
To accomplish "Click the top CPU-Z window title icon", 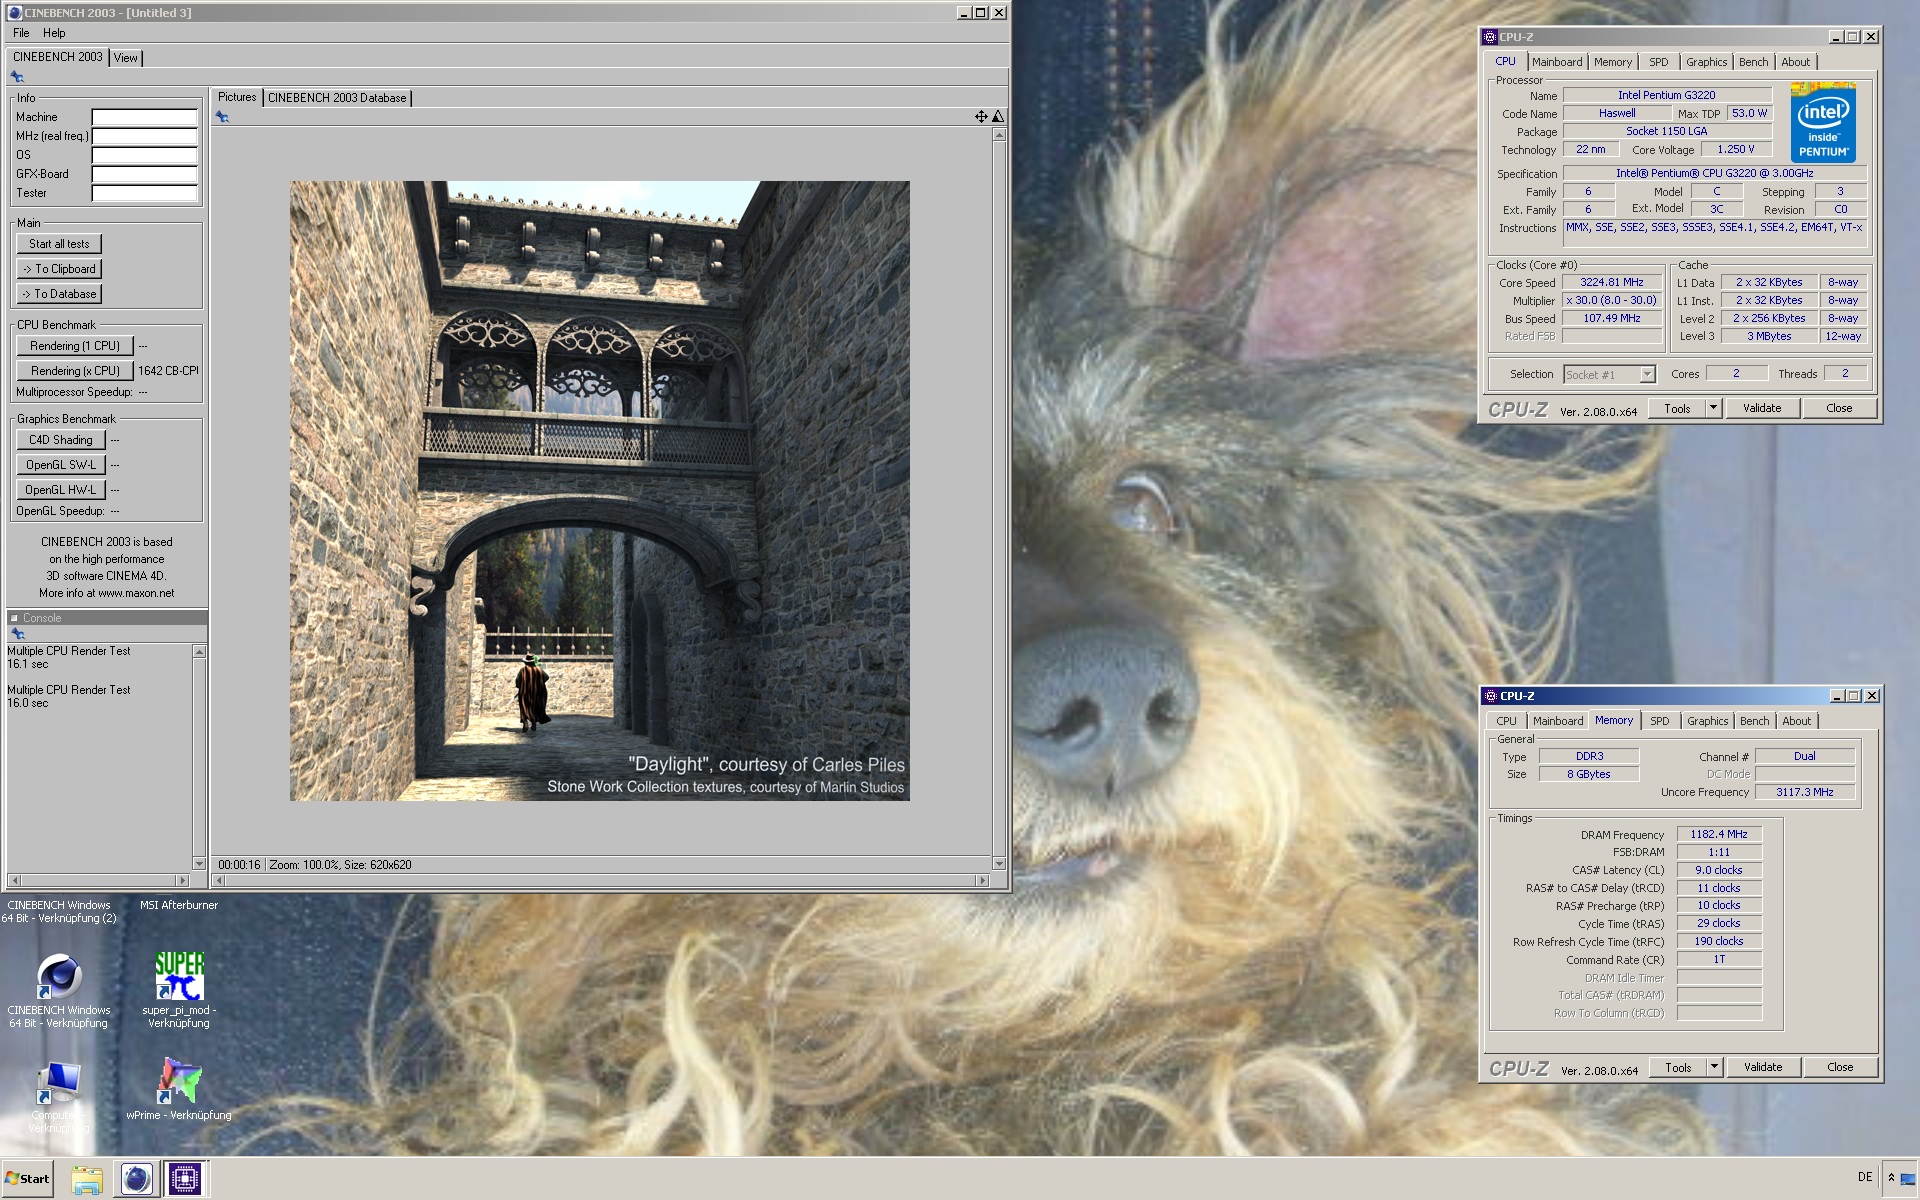I will tap(1490, 37).
